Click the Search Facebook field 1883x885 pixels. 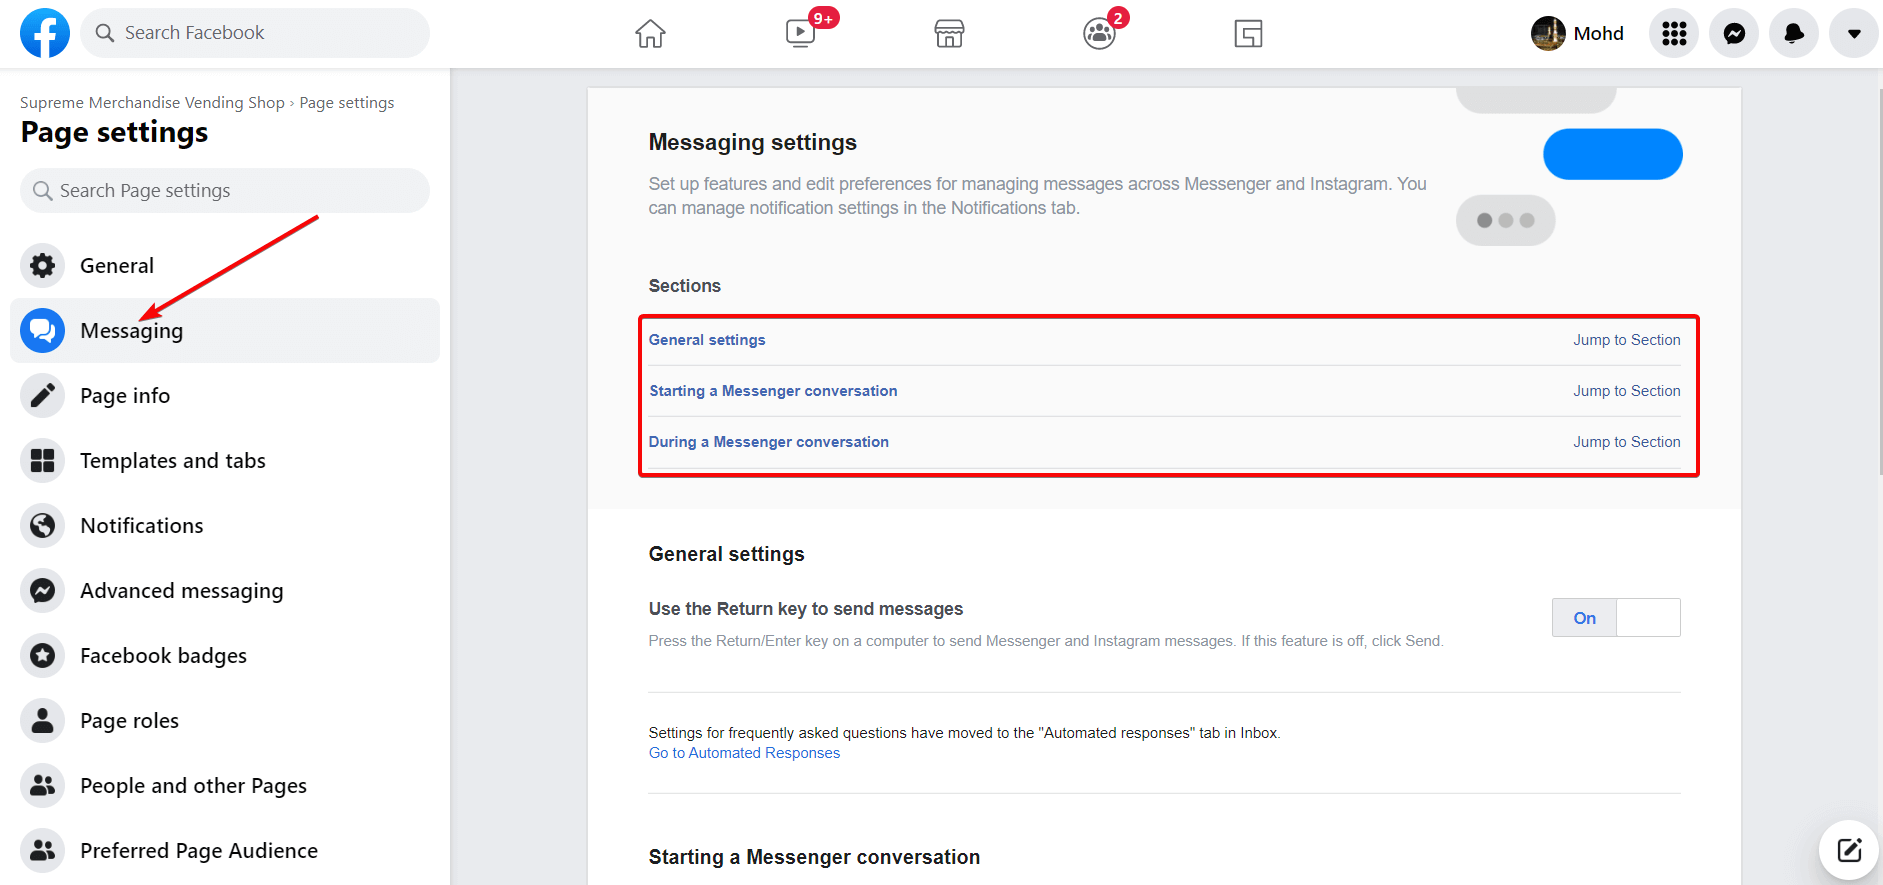255,33
